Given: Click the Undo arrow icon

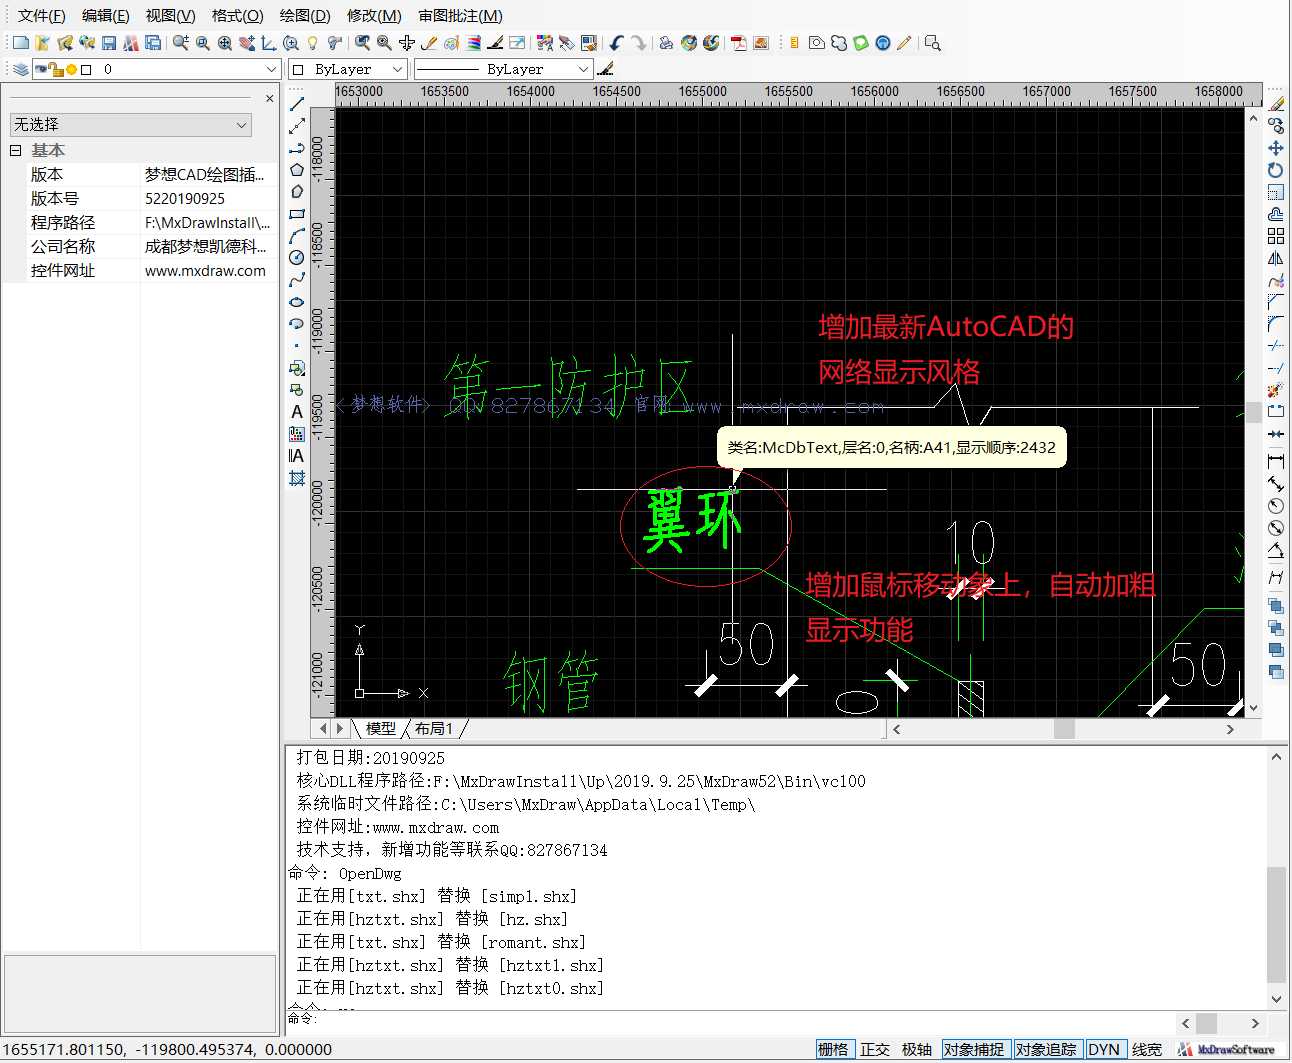Looking at the screenshot, I should [x=617, y=43].
